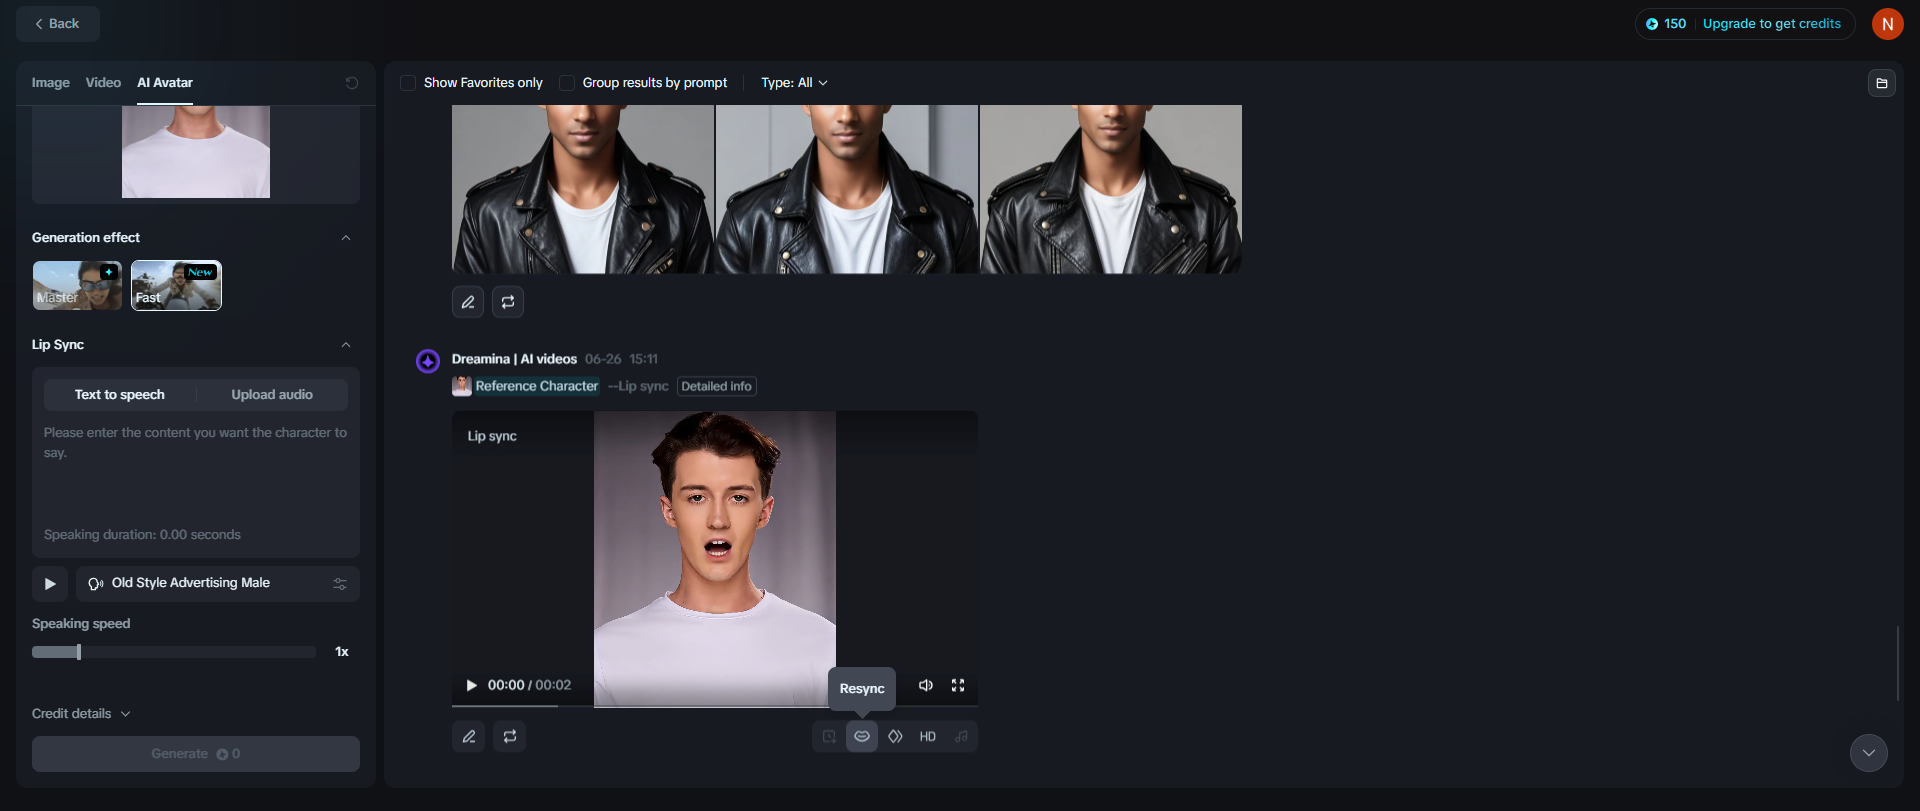This screenshot has width=1920, height=811.
Task: Preview the selected voice with the play button
Action: 50,584
